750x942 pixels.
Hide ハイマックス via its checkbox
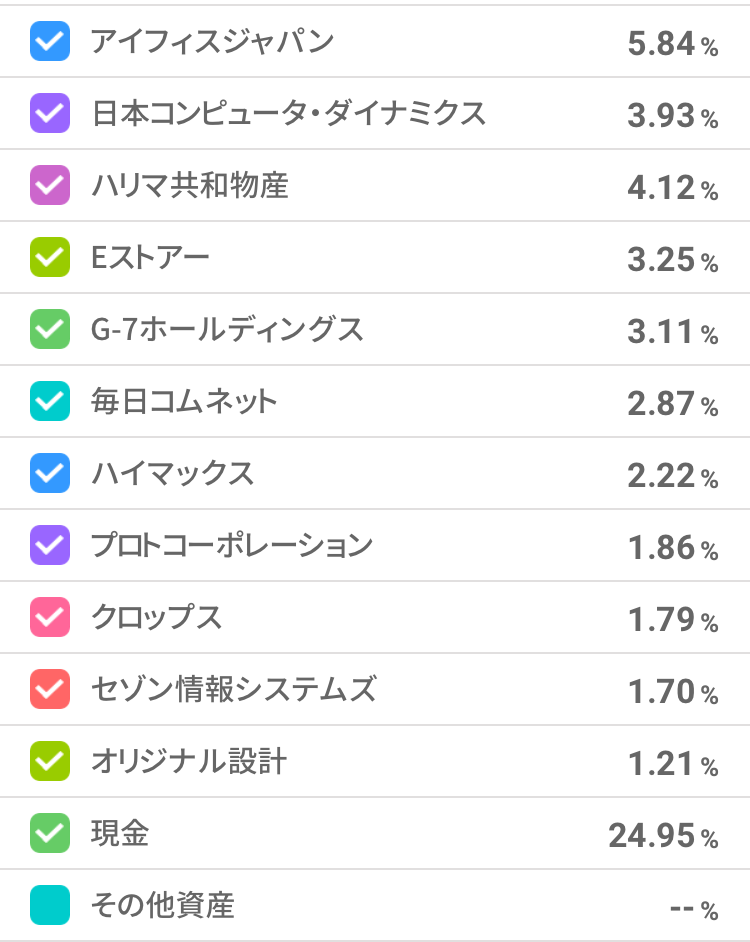[x=50, y=474]
